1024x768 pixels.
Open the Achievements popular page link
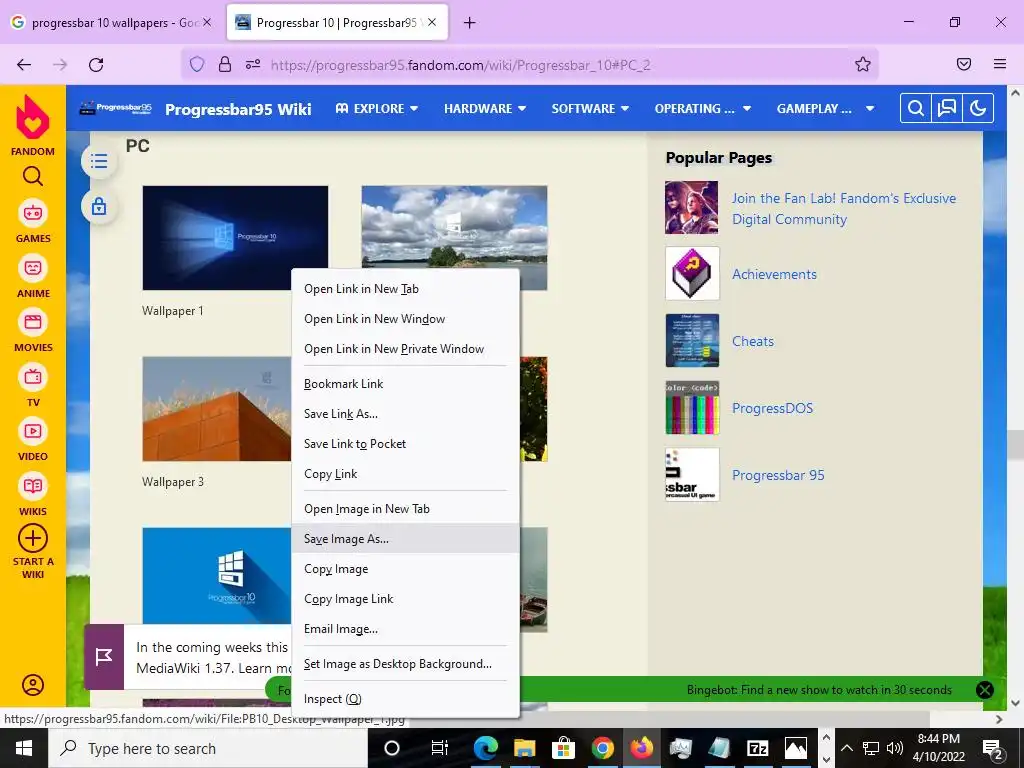[774, 274]
